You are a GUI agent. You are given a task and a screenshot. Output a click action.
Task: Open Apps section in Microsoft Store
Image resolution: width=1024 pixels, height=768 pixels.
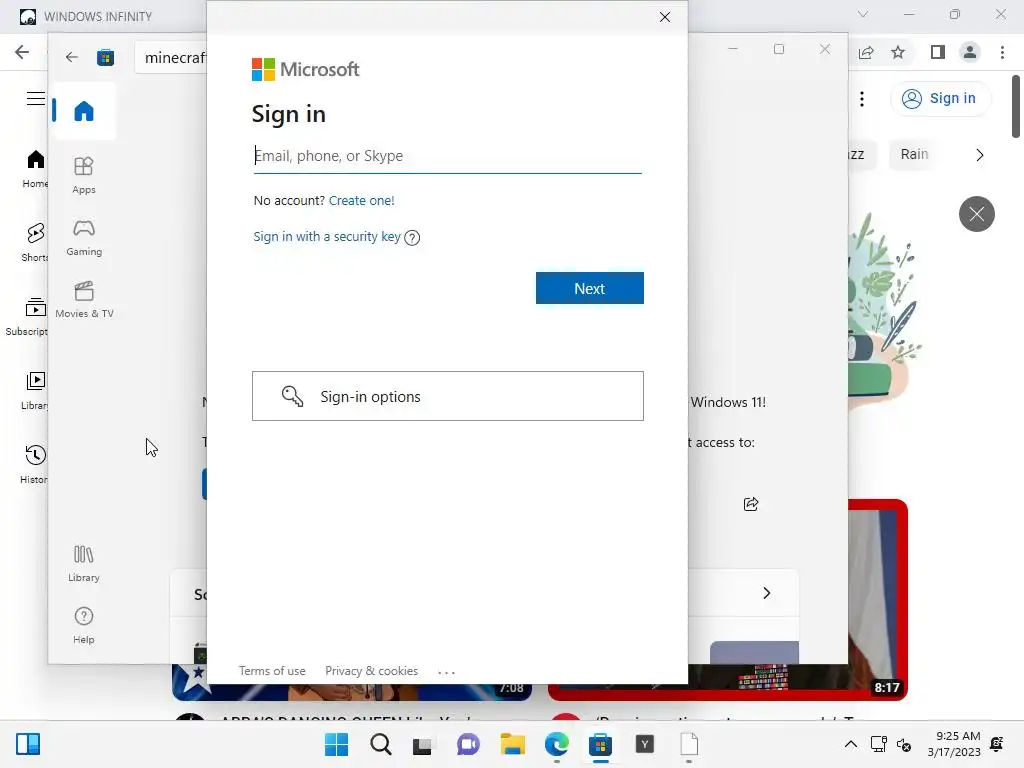[x=84, y=175]
